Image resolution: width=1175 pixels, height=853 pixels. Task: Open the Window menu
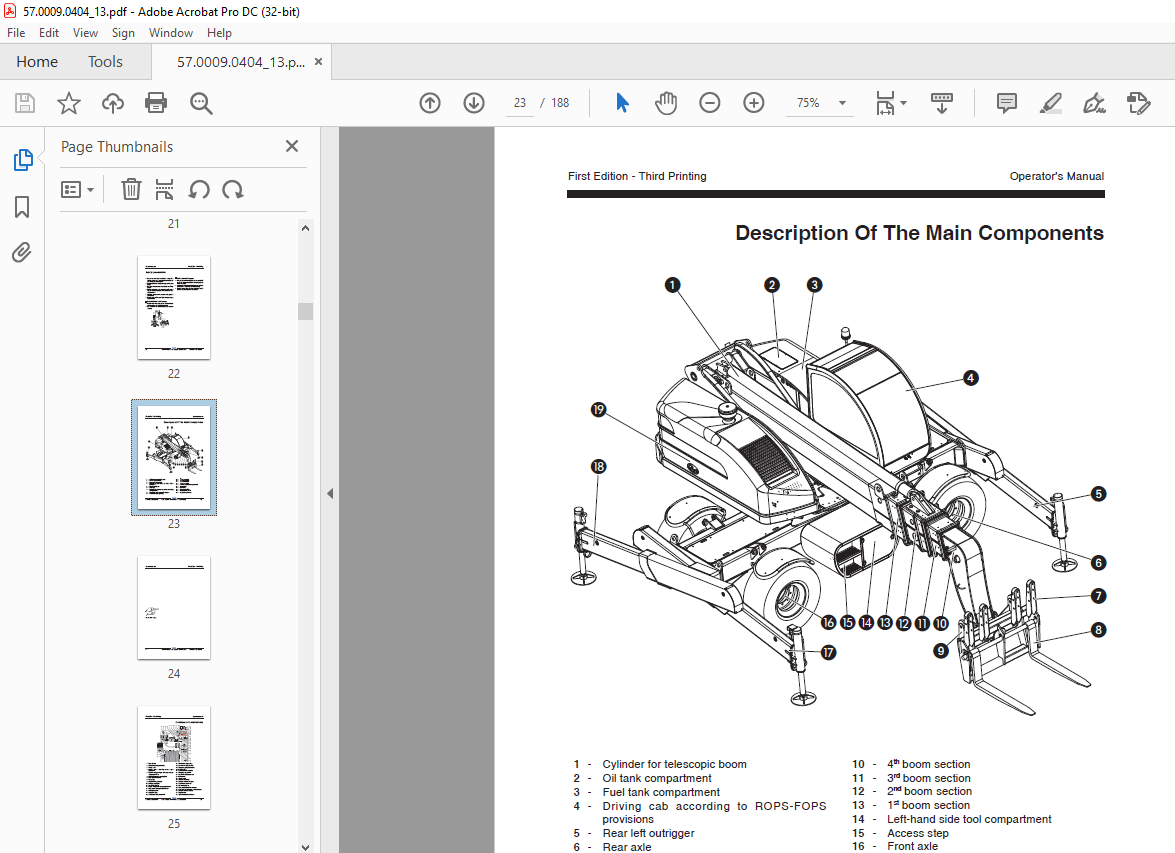170,33
